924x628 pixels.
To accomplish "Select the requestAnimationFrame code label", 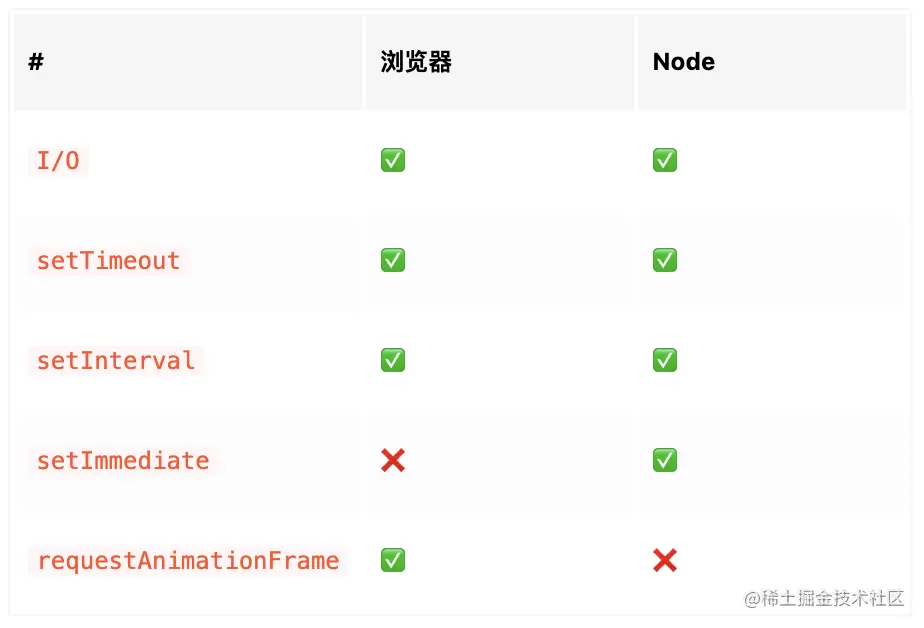I will [188, 561].
